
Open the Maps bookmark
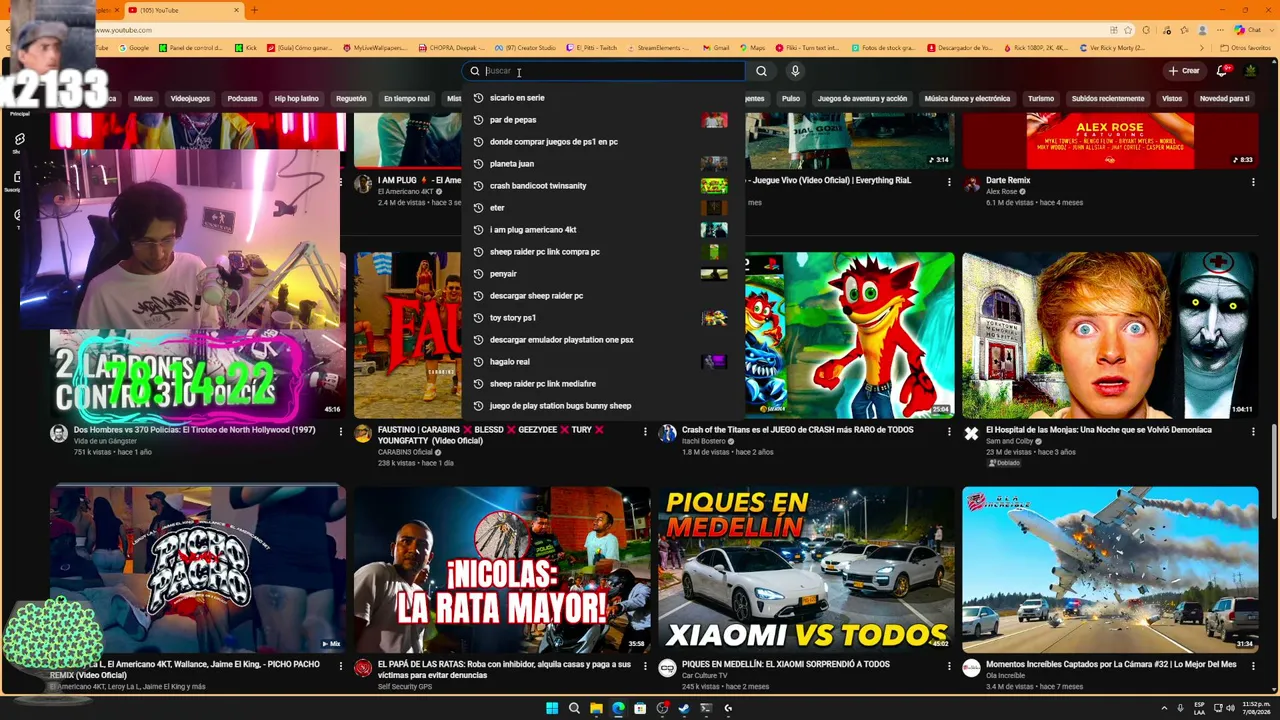pos(752,48)
